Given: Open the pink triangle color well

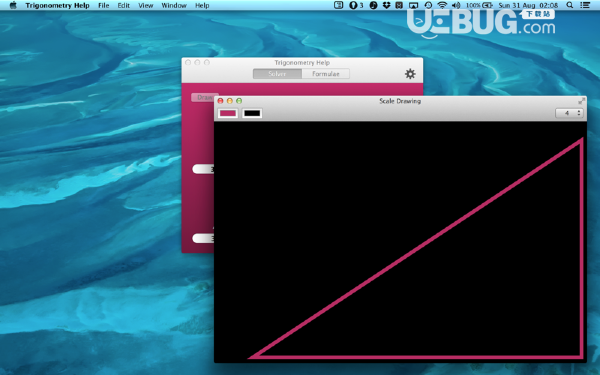Looking at the screenshot, I should click(228, 113).
